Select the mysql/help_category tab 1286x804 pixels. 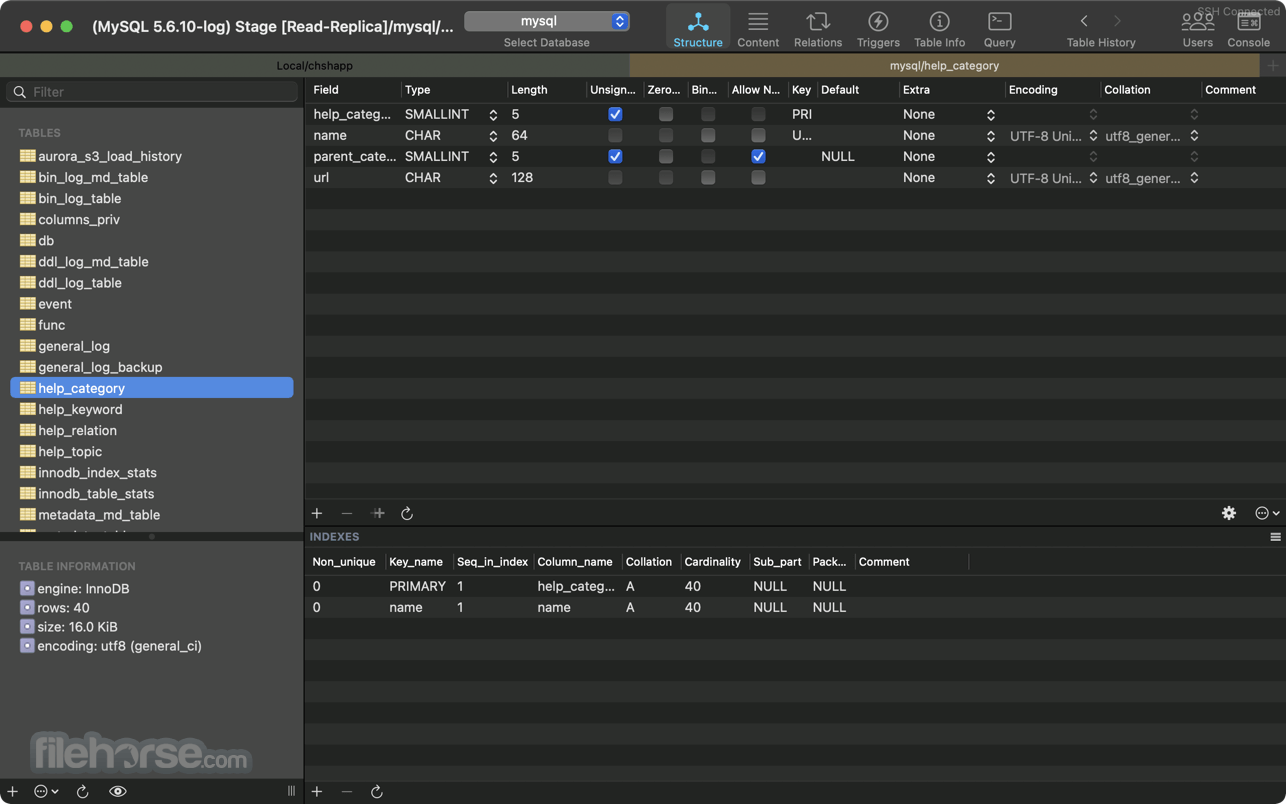[x=944, y=66]
